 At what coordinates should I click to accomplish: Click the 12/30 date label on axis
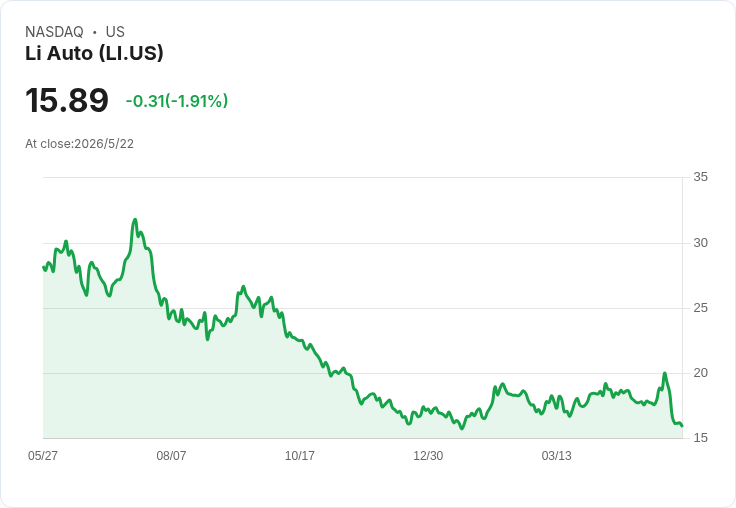click(x=428, y=455)
